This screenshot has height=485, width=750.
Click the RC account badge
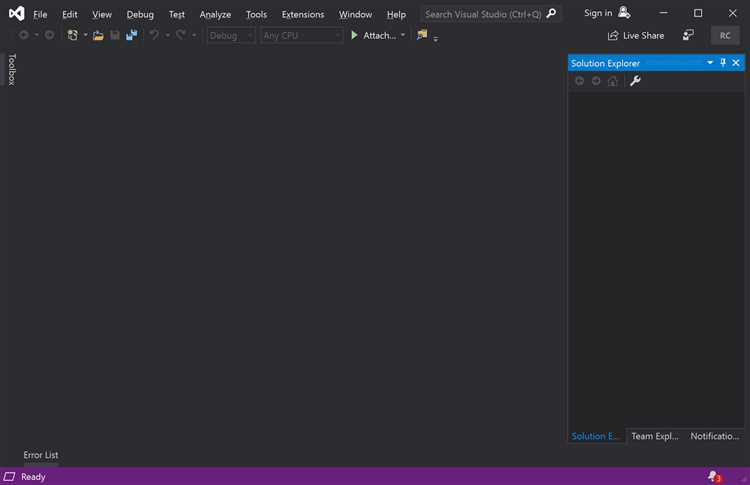point(725,35)
